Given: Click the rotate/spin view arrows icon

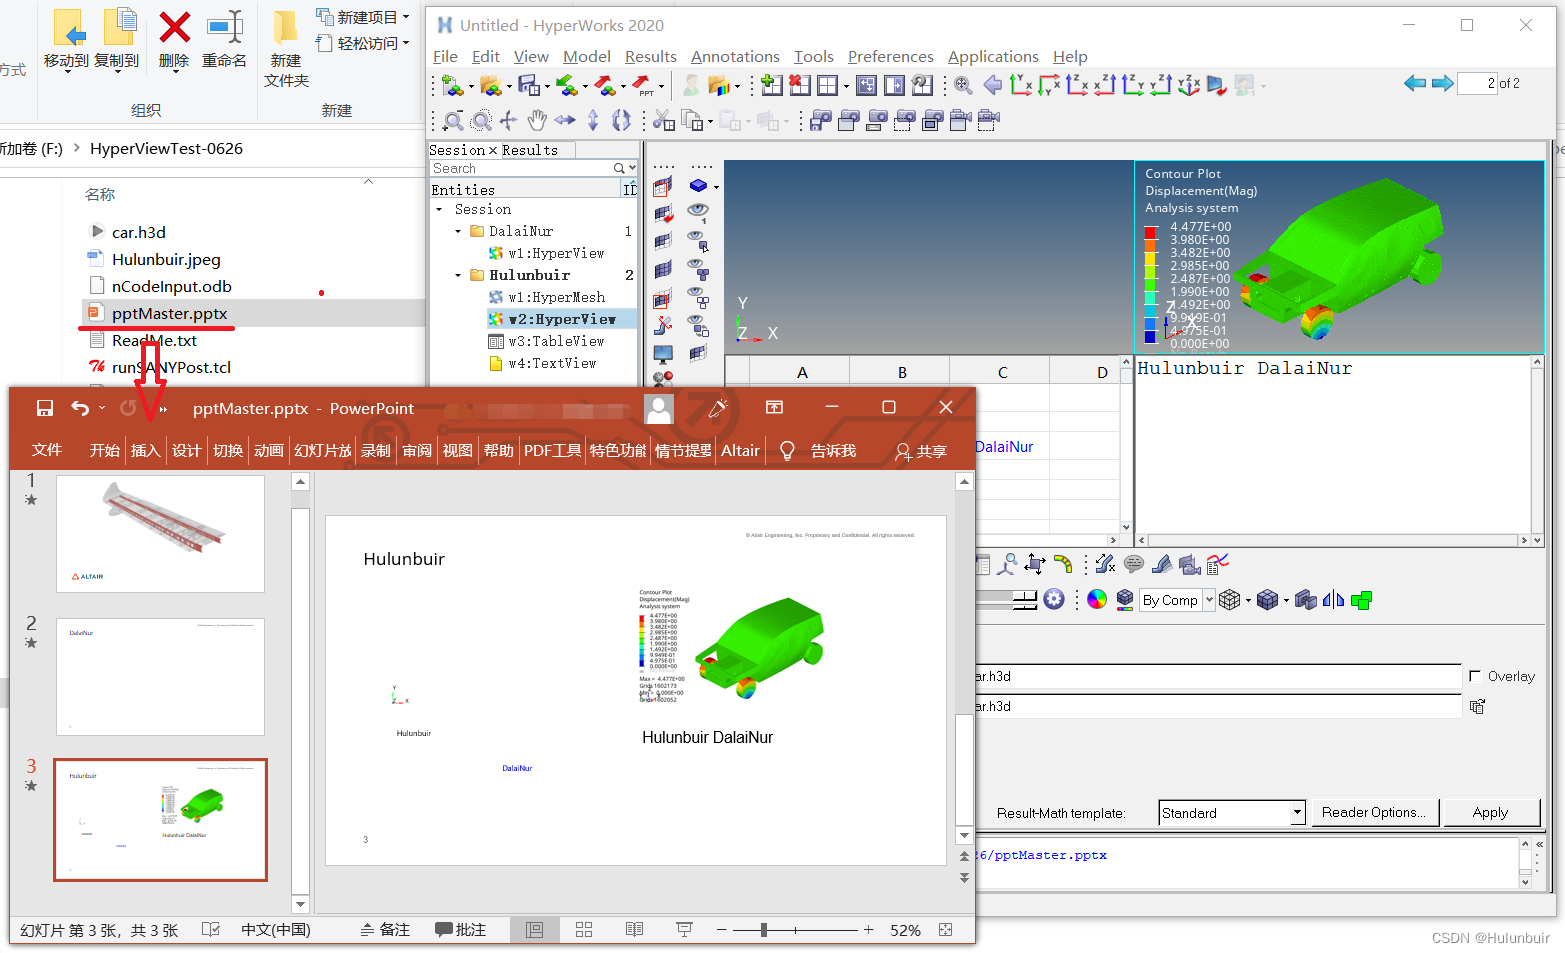Looking at the screenshot, I should [621, 121].
